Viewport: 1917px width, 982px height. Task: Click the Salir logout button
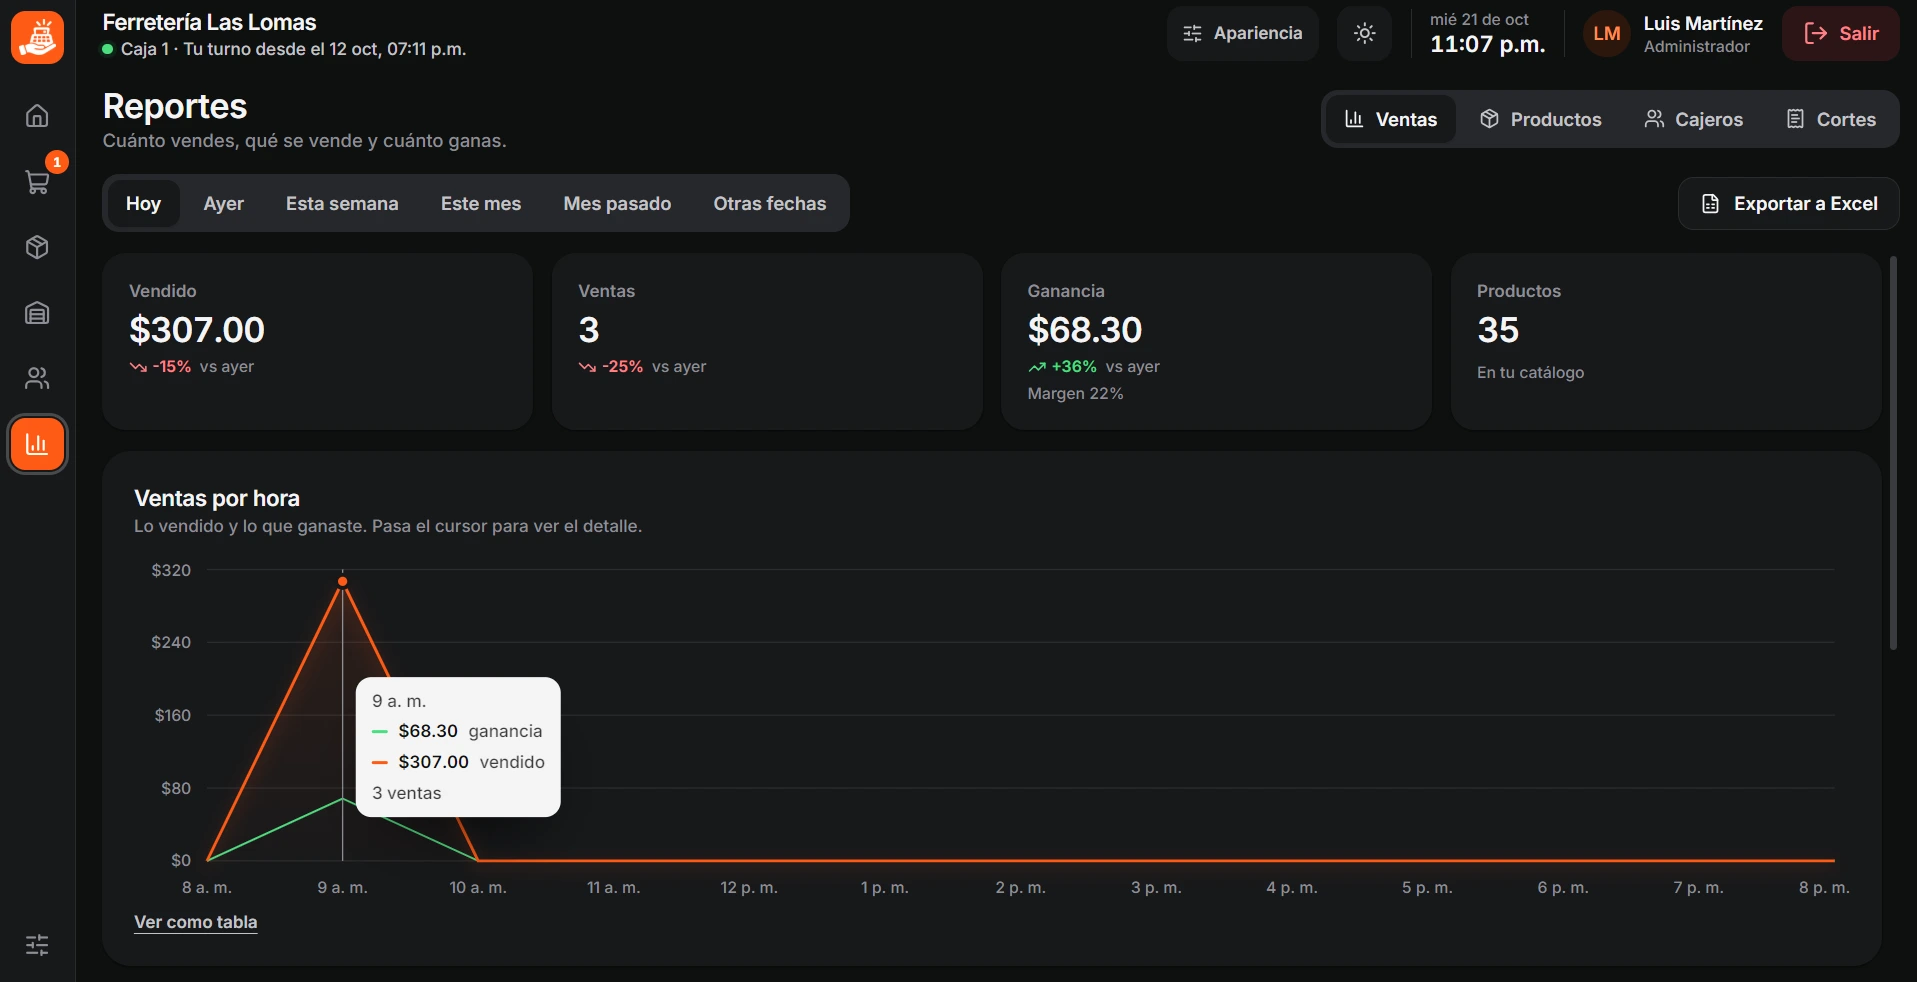(x=1840, y=33)
